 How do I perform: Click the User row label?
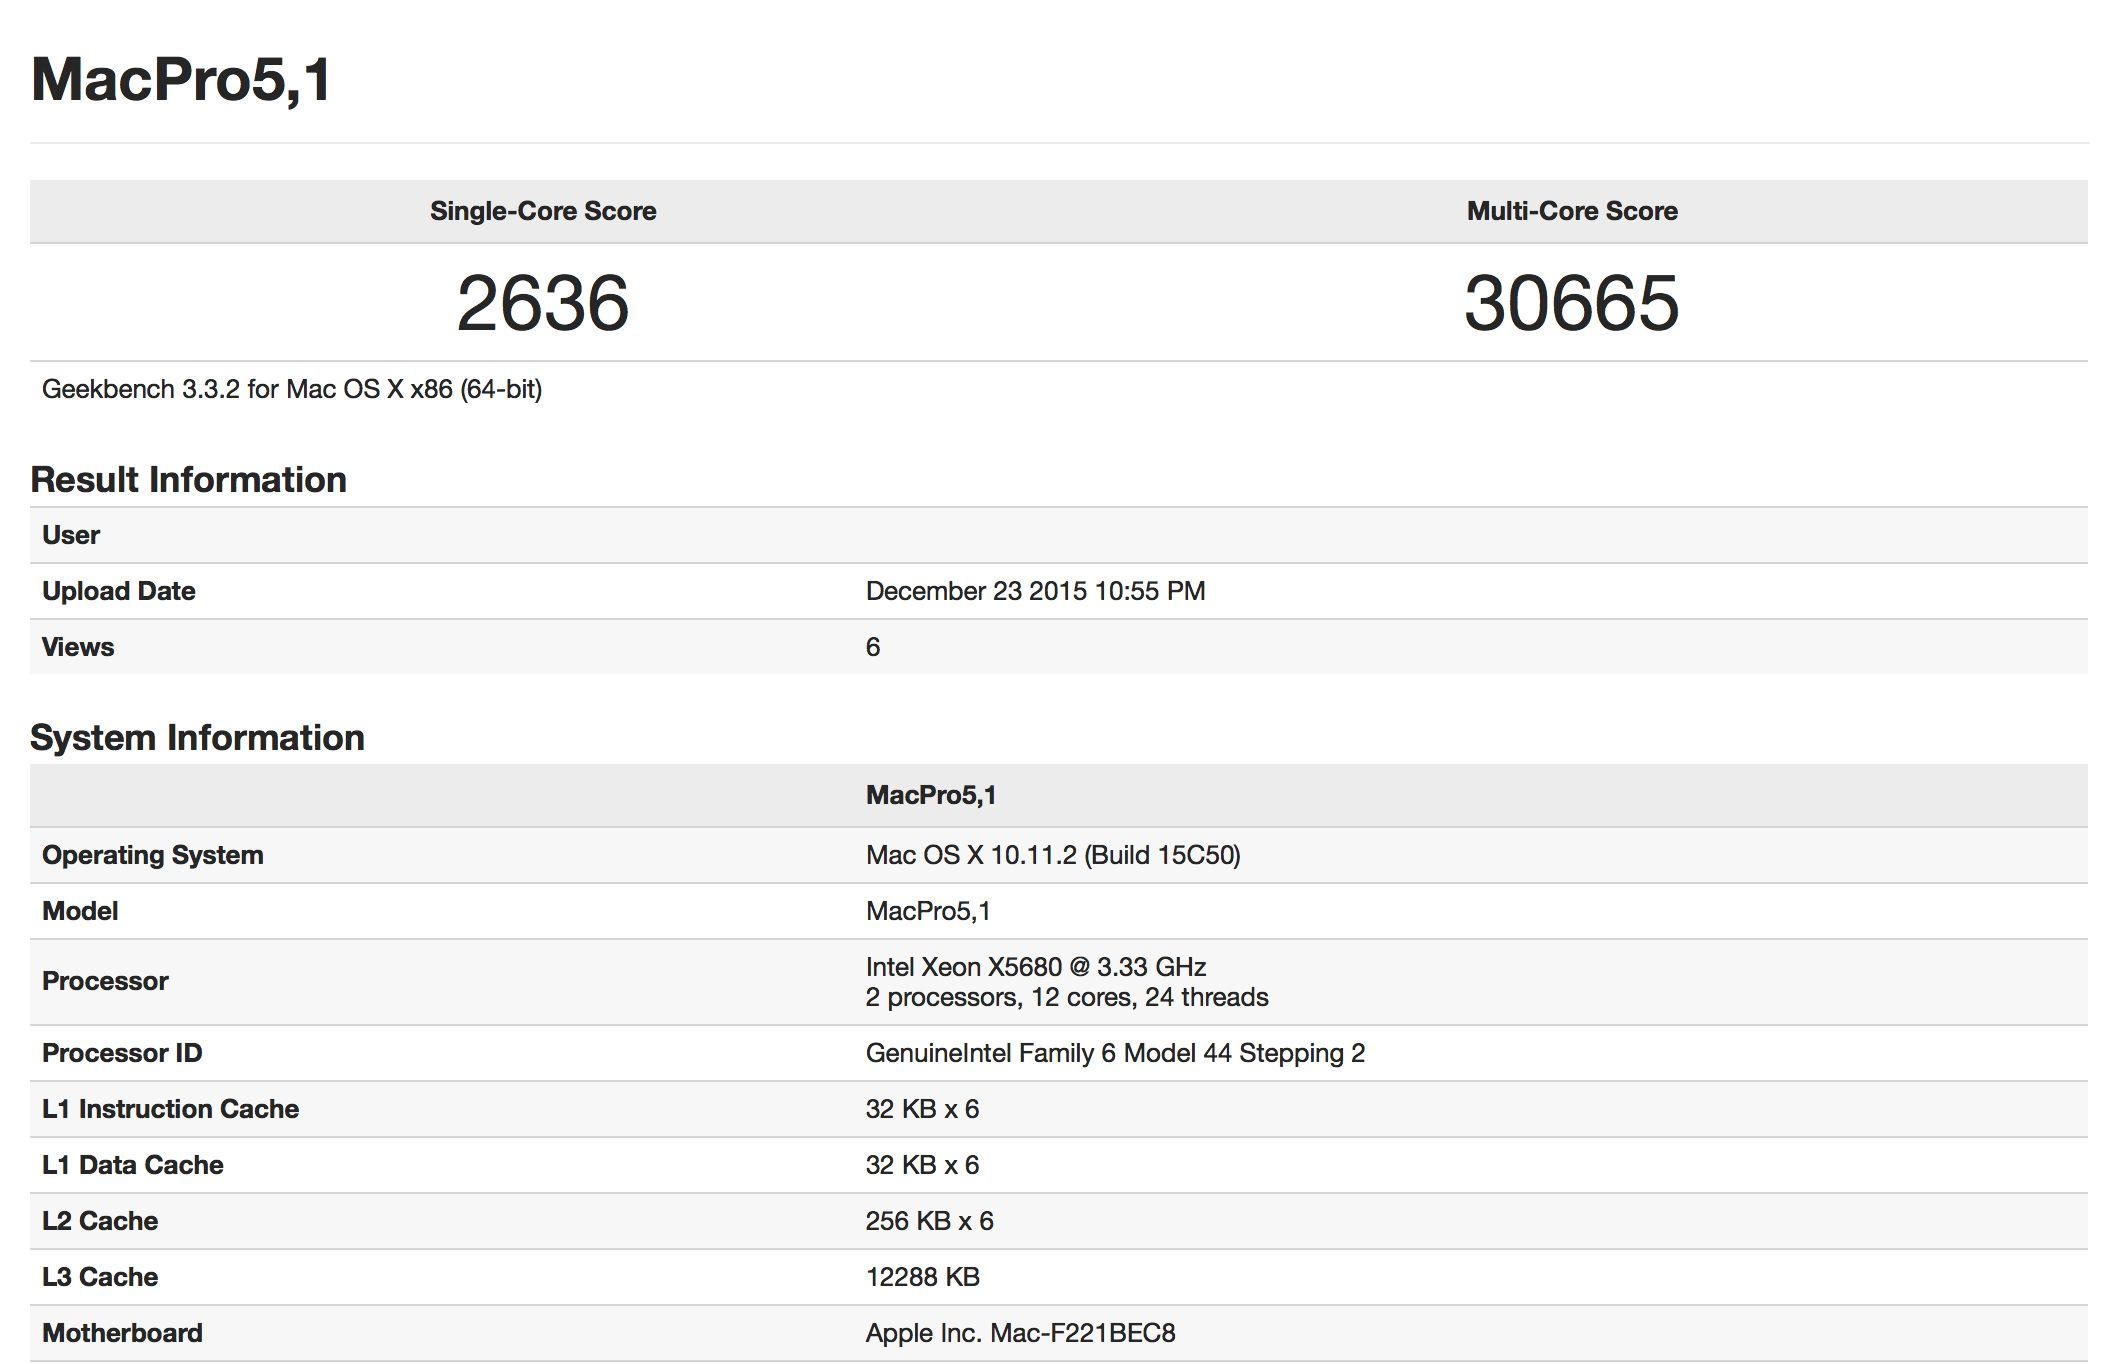(71, 535)
